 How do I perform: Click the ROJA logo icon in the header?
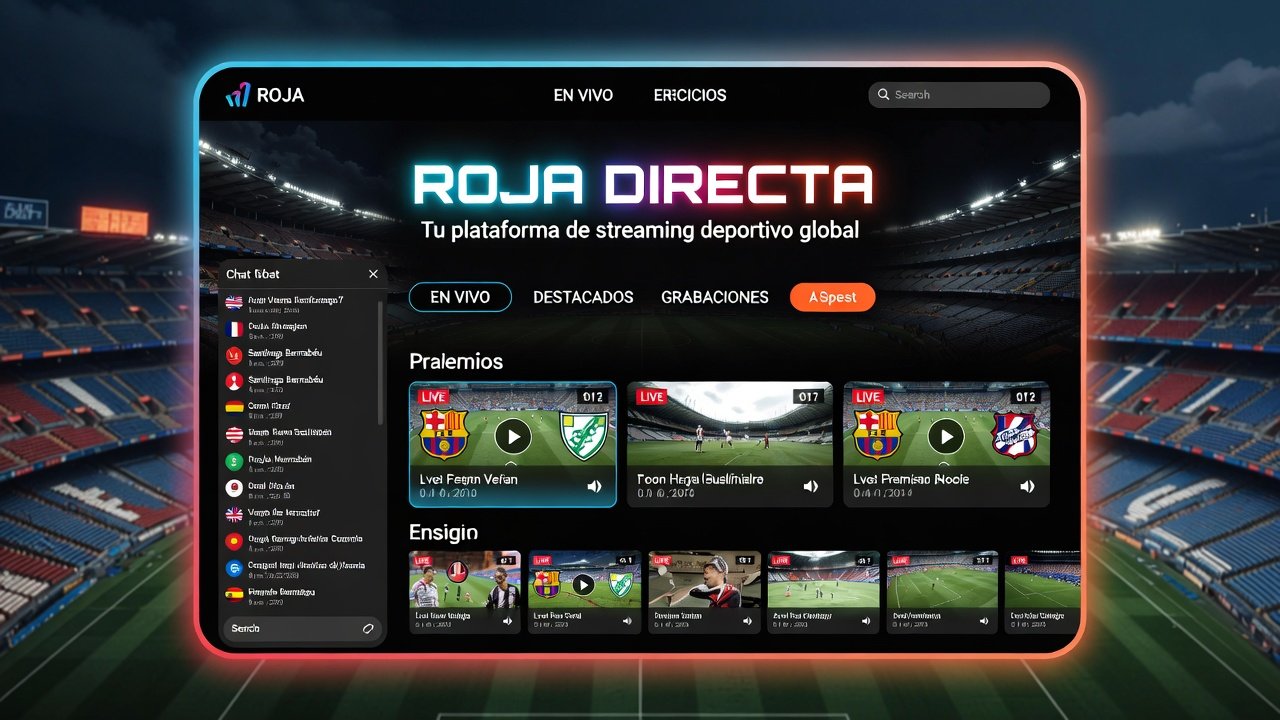click(x=237, y=95)
